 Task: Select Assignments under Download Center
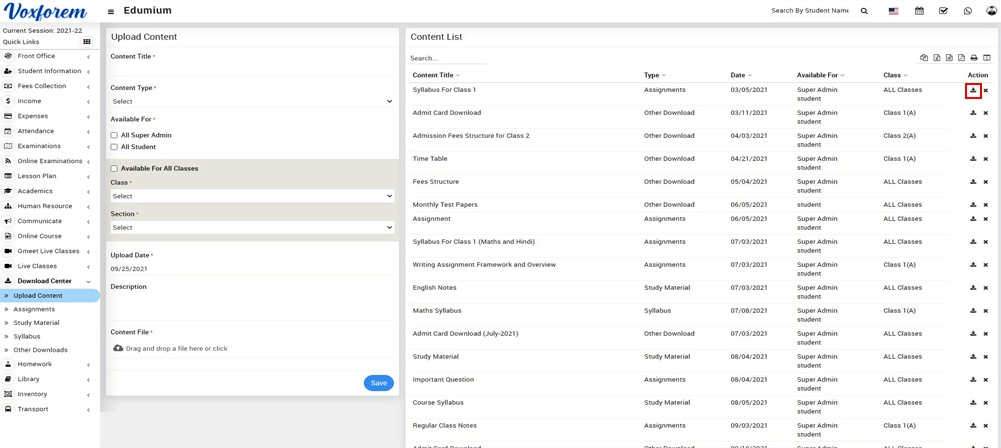34,309
